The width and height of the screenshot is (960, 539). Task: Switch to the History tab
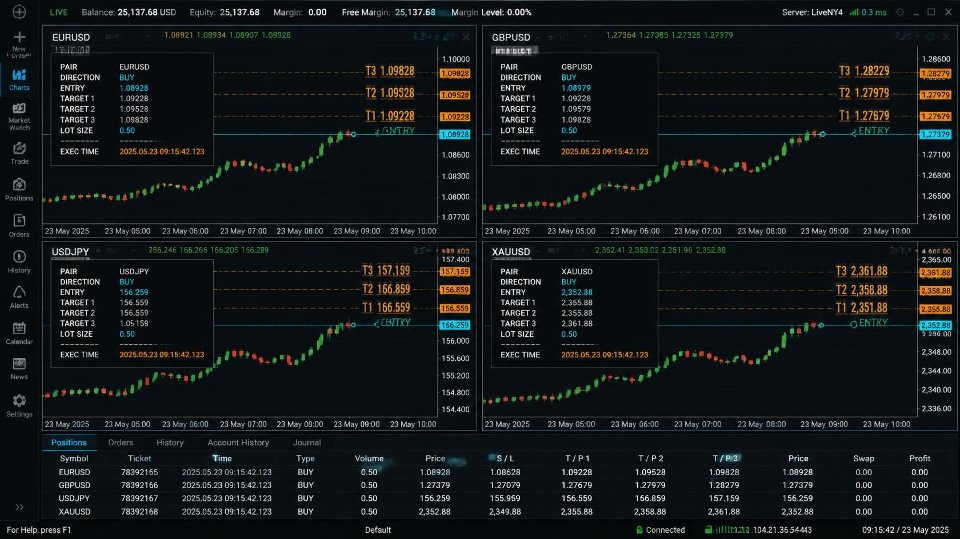[x=170, y=442]
